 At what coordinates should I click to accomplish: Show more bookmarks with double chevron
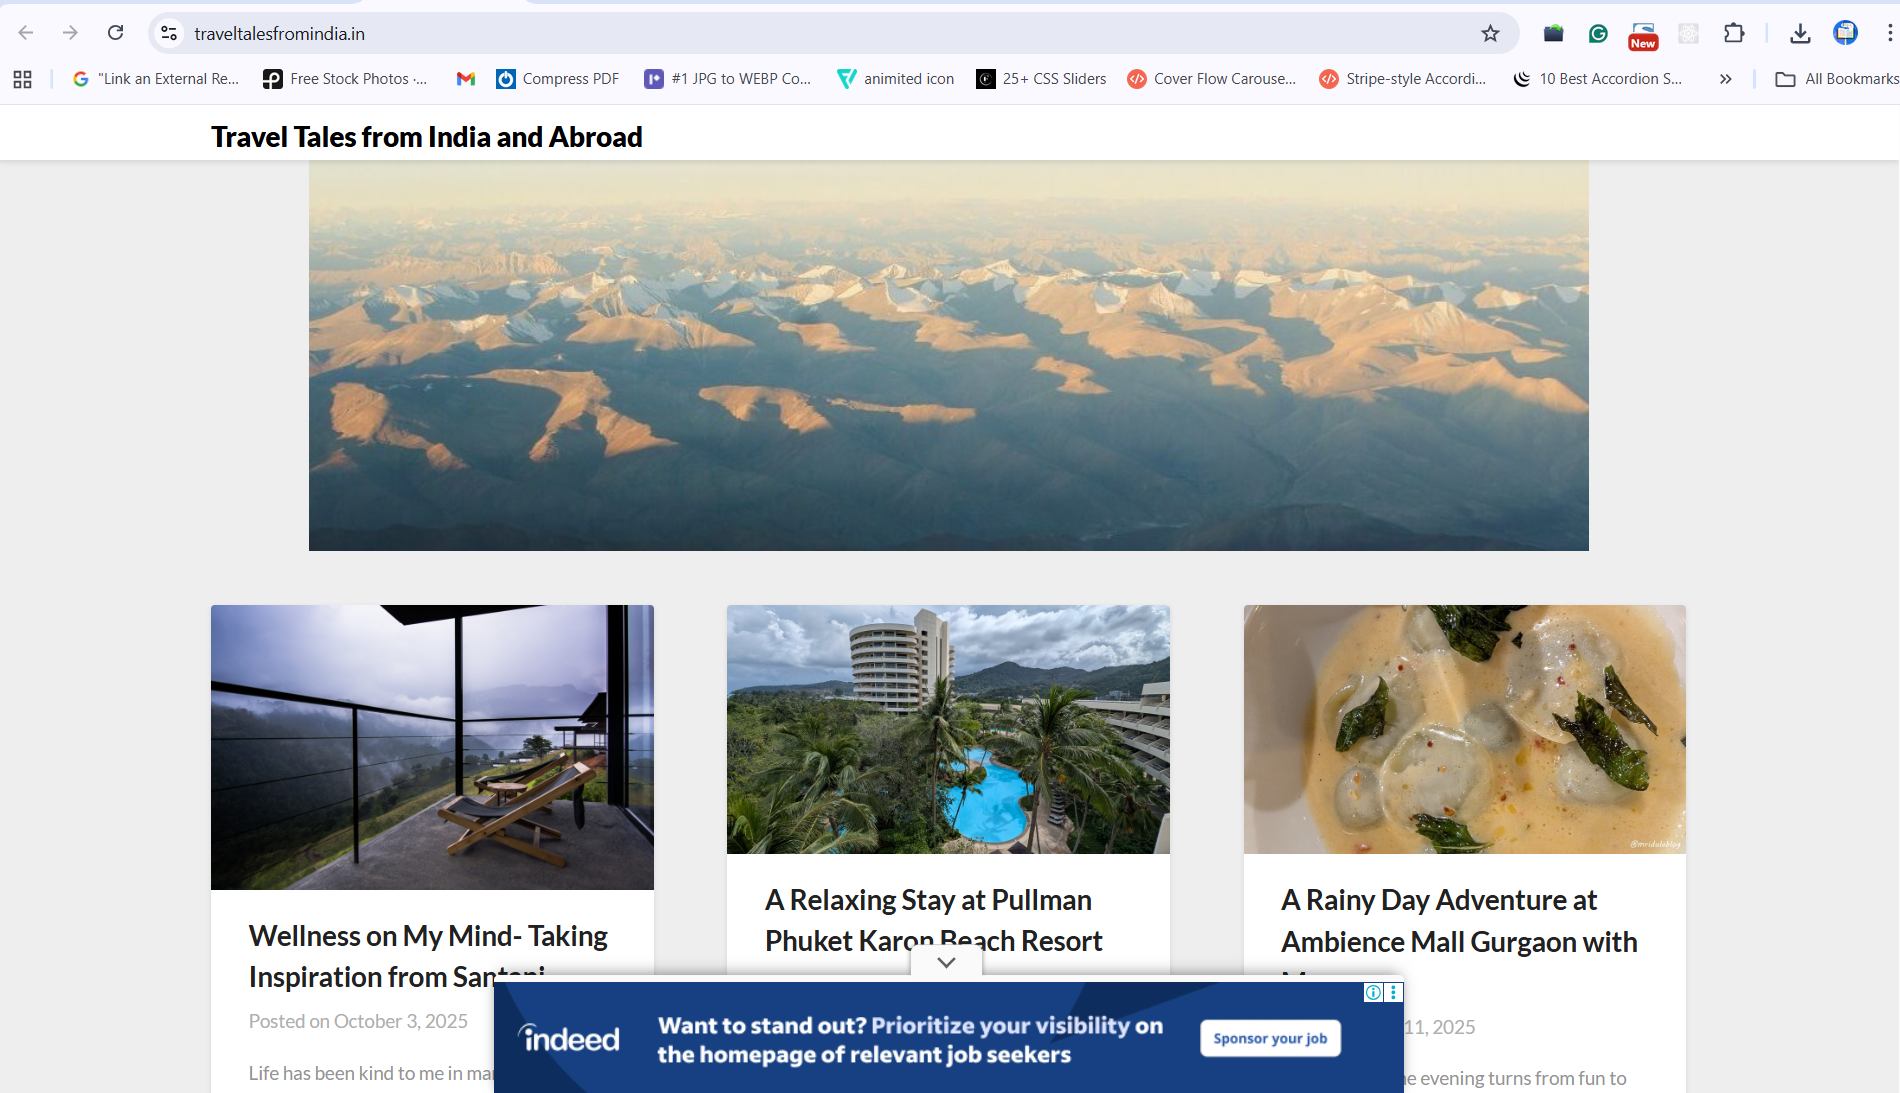(1725, 79)
